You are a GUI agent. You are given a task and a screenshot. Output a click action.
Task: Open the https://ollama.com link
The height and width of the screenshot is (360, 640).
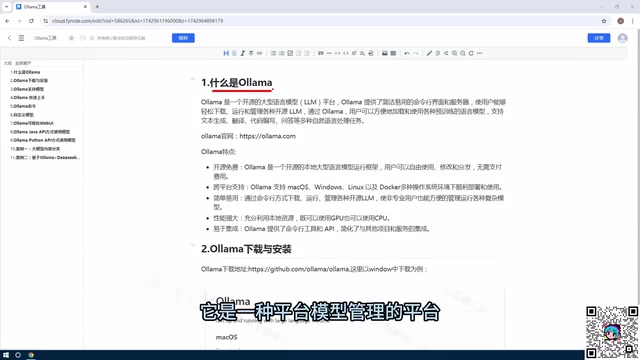point(267,136)
